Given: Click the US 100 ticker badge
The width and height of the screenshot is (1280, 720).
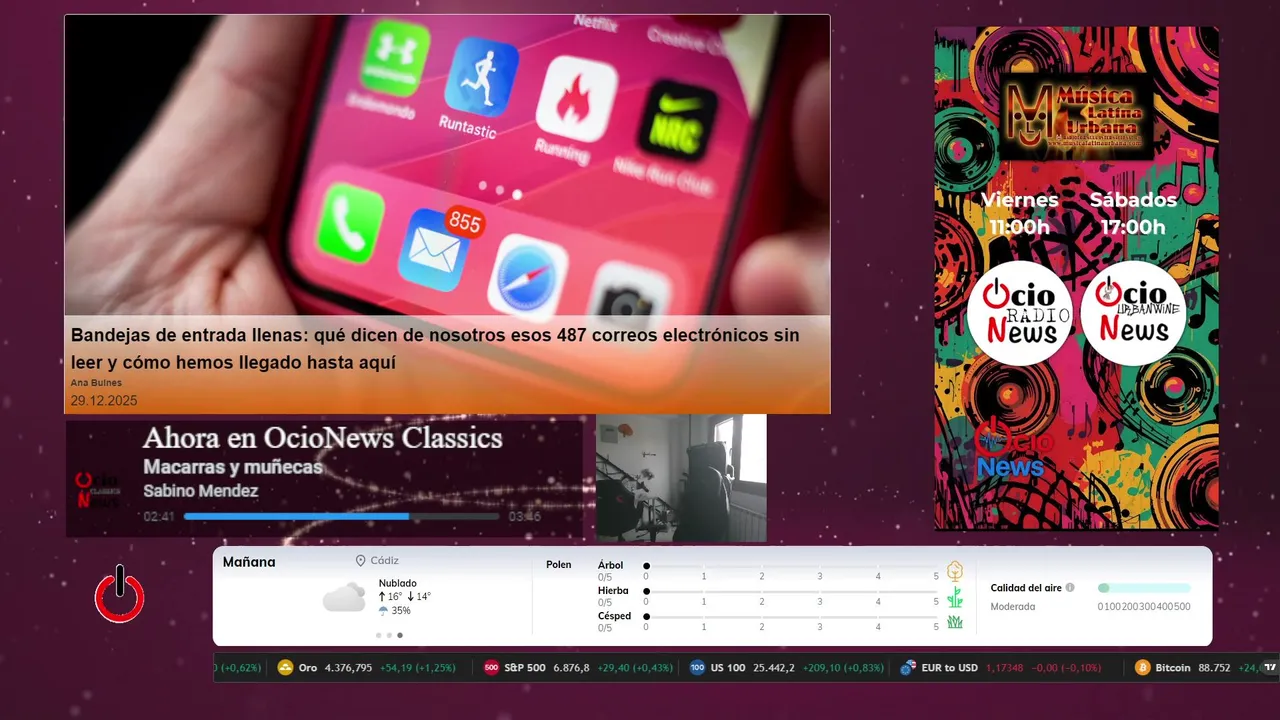Looking at the screenshot, I should pos(697,668).
